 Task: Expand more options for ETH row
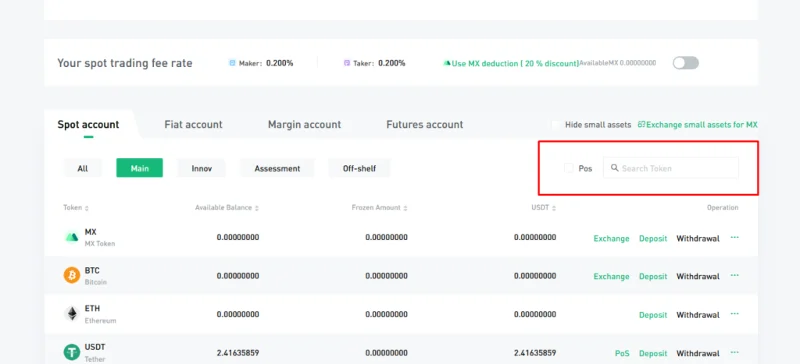[x=735, y=314]
